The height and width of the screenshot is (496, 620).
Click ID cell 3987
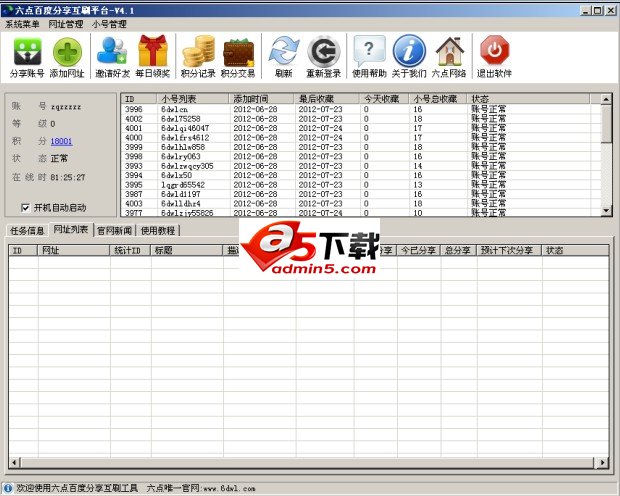[x=134, y=194]
